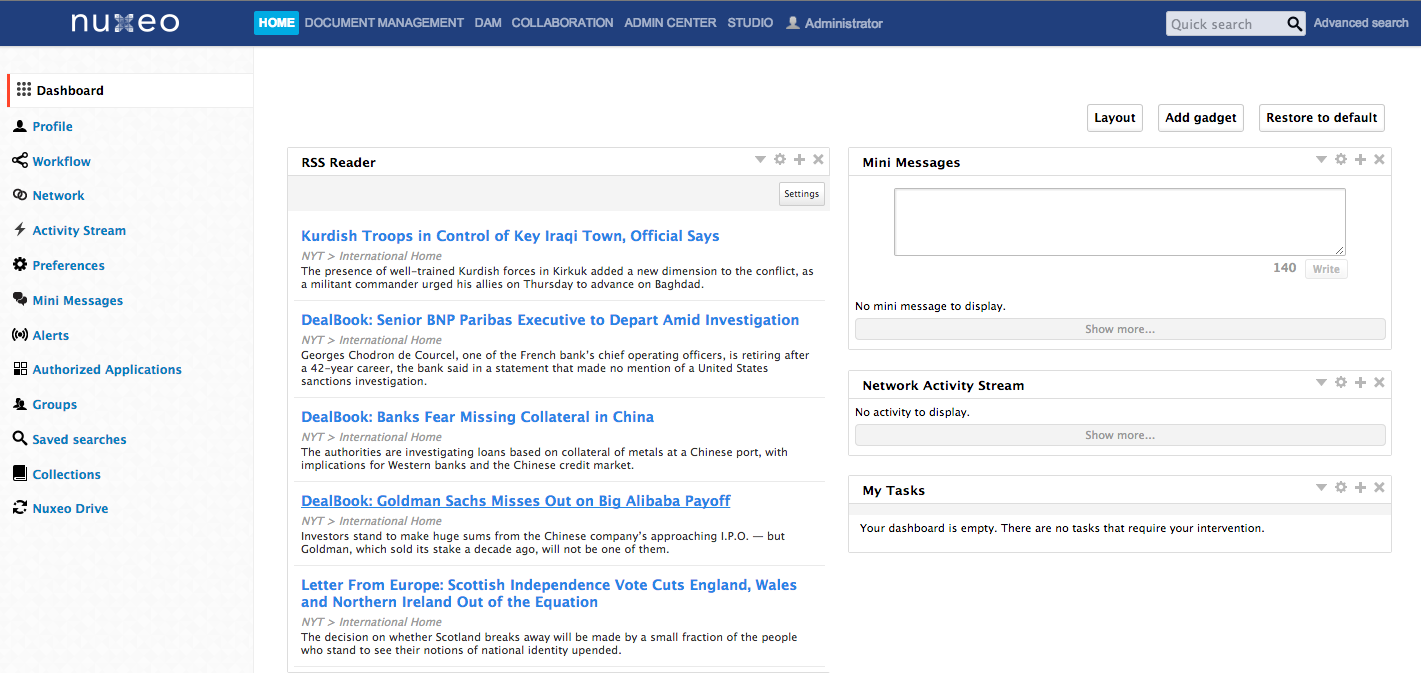Screen dimensions: 1421x673
Task: Open Workflow in the sidebar
Action: pos(61,161)
